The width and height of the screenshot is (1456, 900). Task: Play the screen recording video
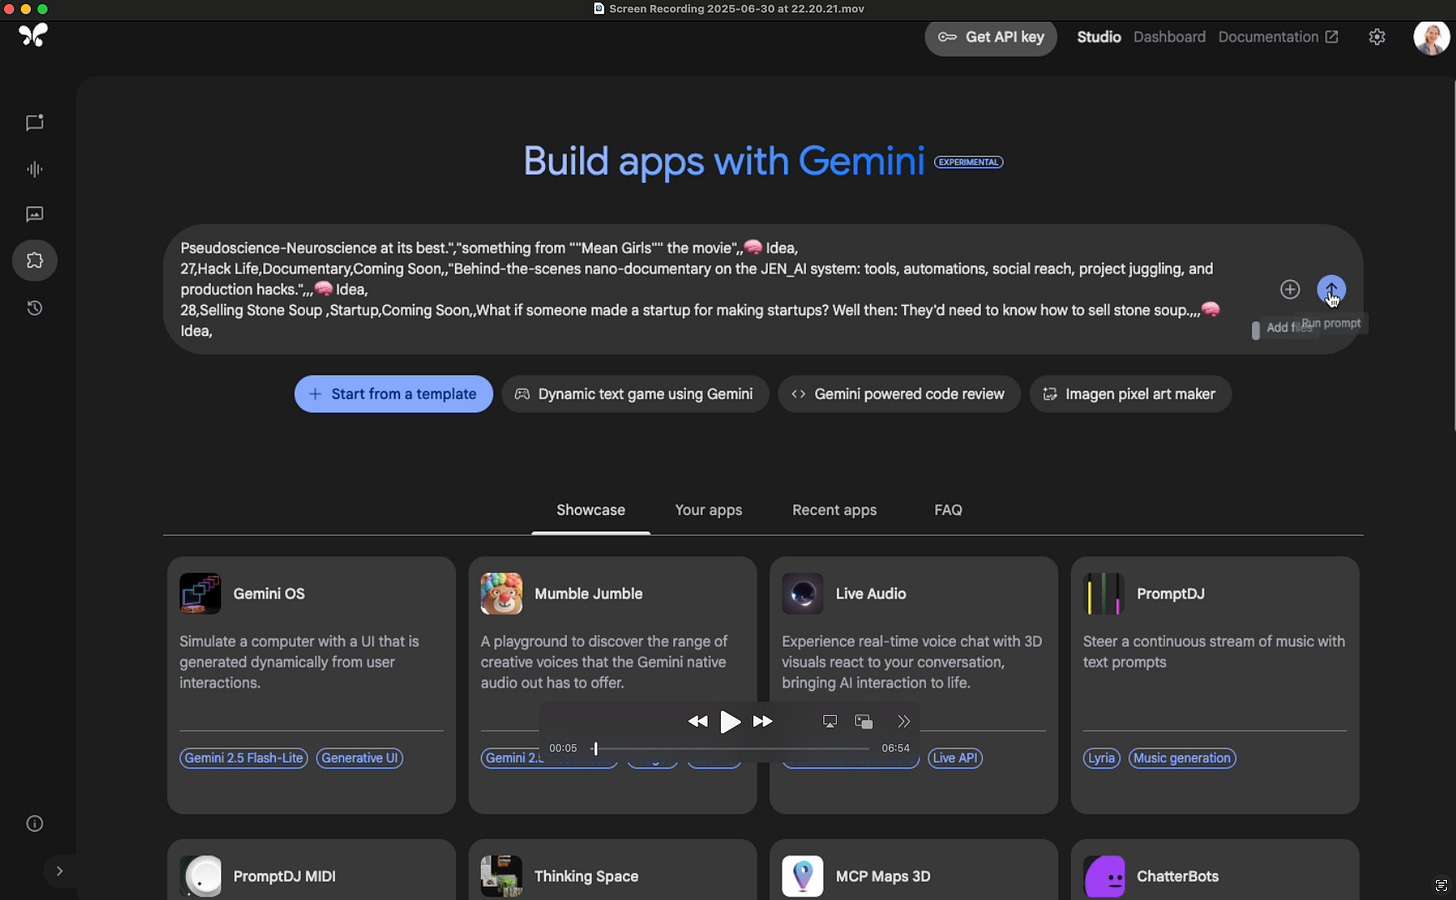click(730, 721)
